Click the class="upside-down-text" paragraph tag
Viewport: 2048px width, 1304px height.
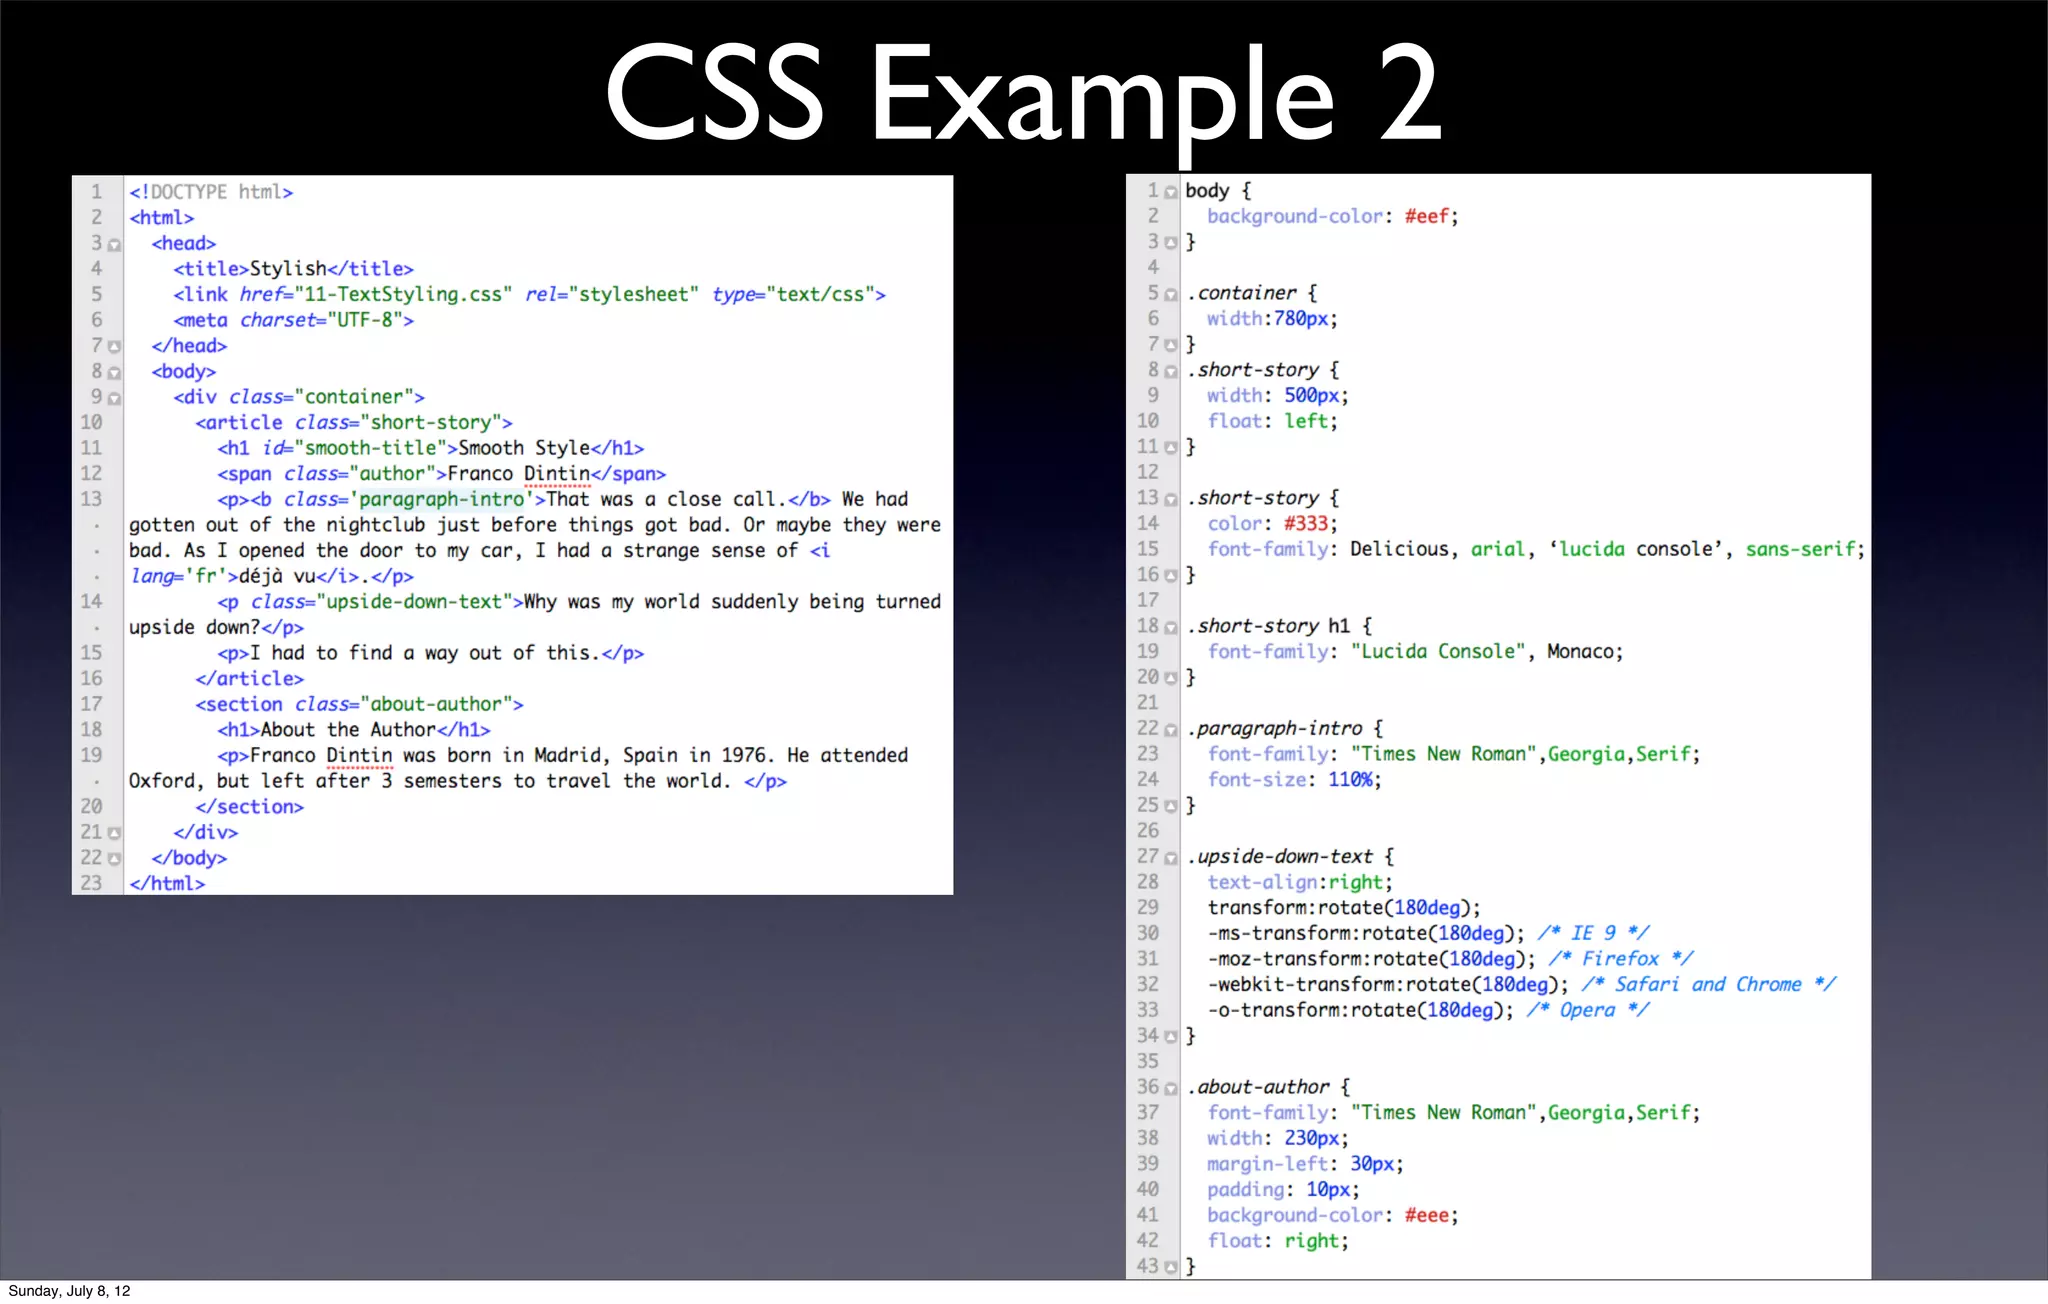click(x=370, y=602)
